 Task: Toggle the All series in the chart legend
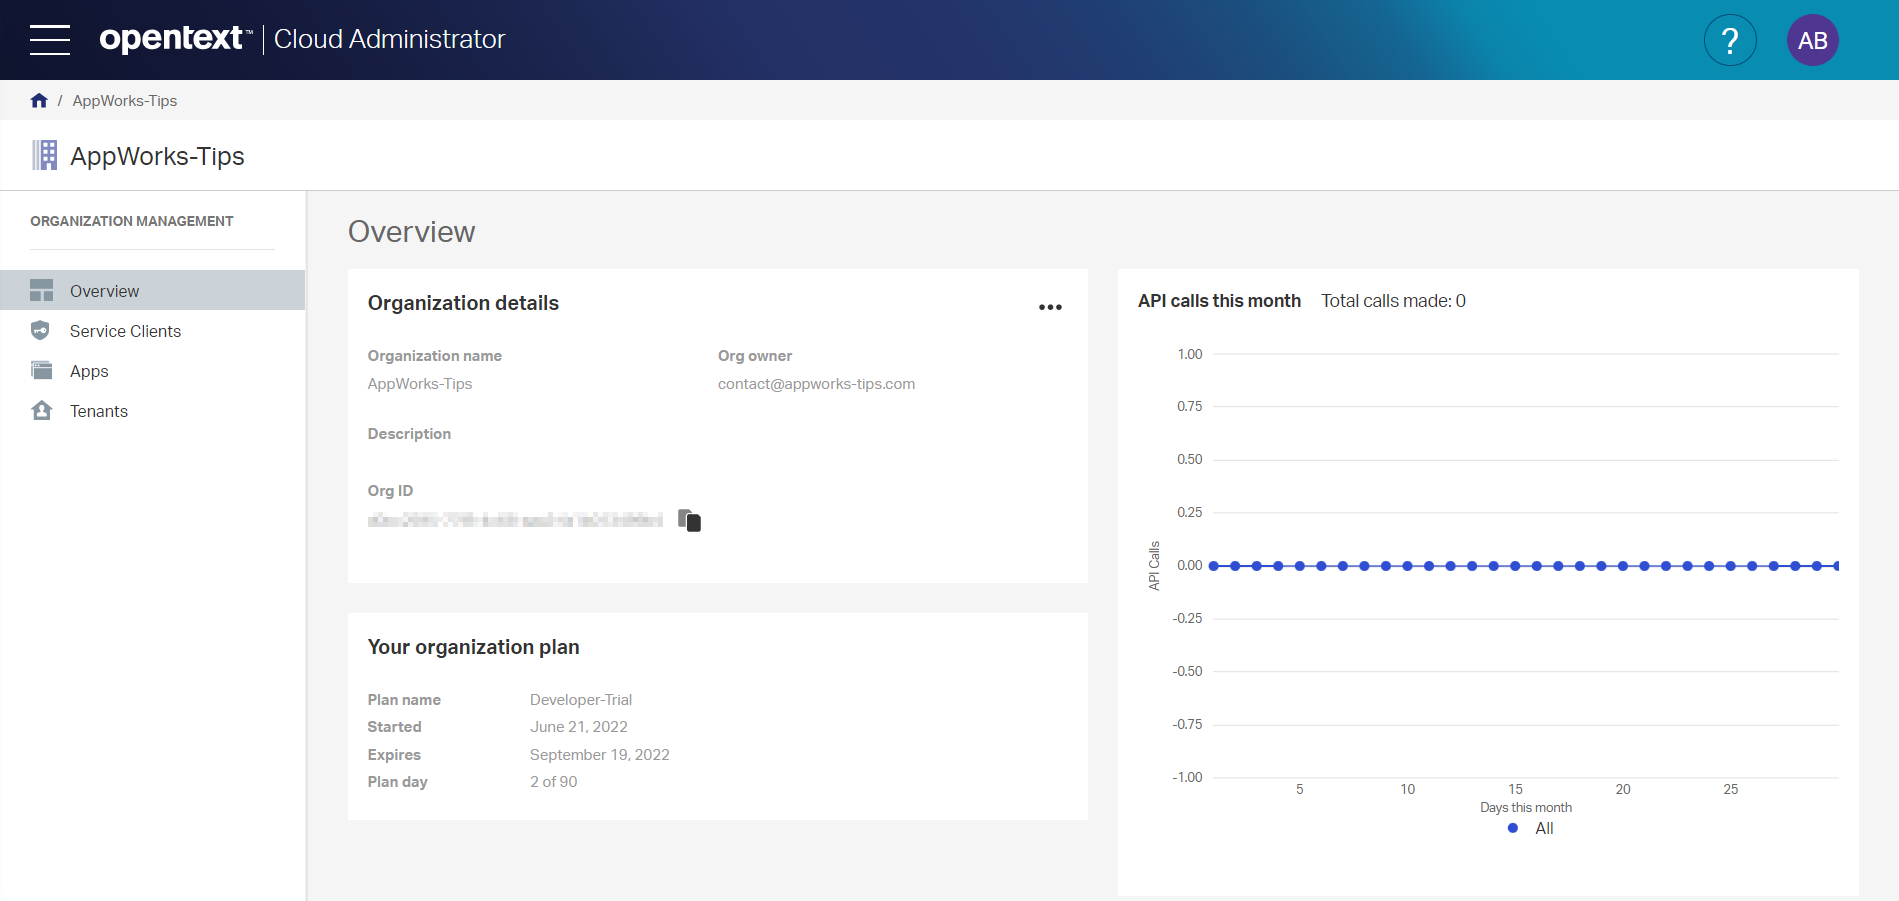click(x=1531, y=828)
